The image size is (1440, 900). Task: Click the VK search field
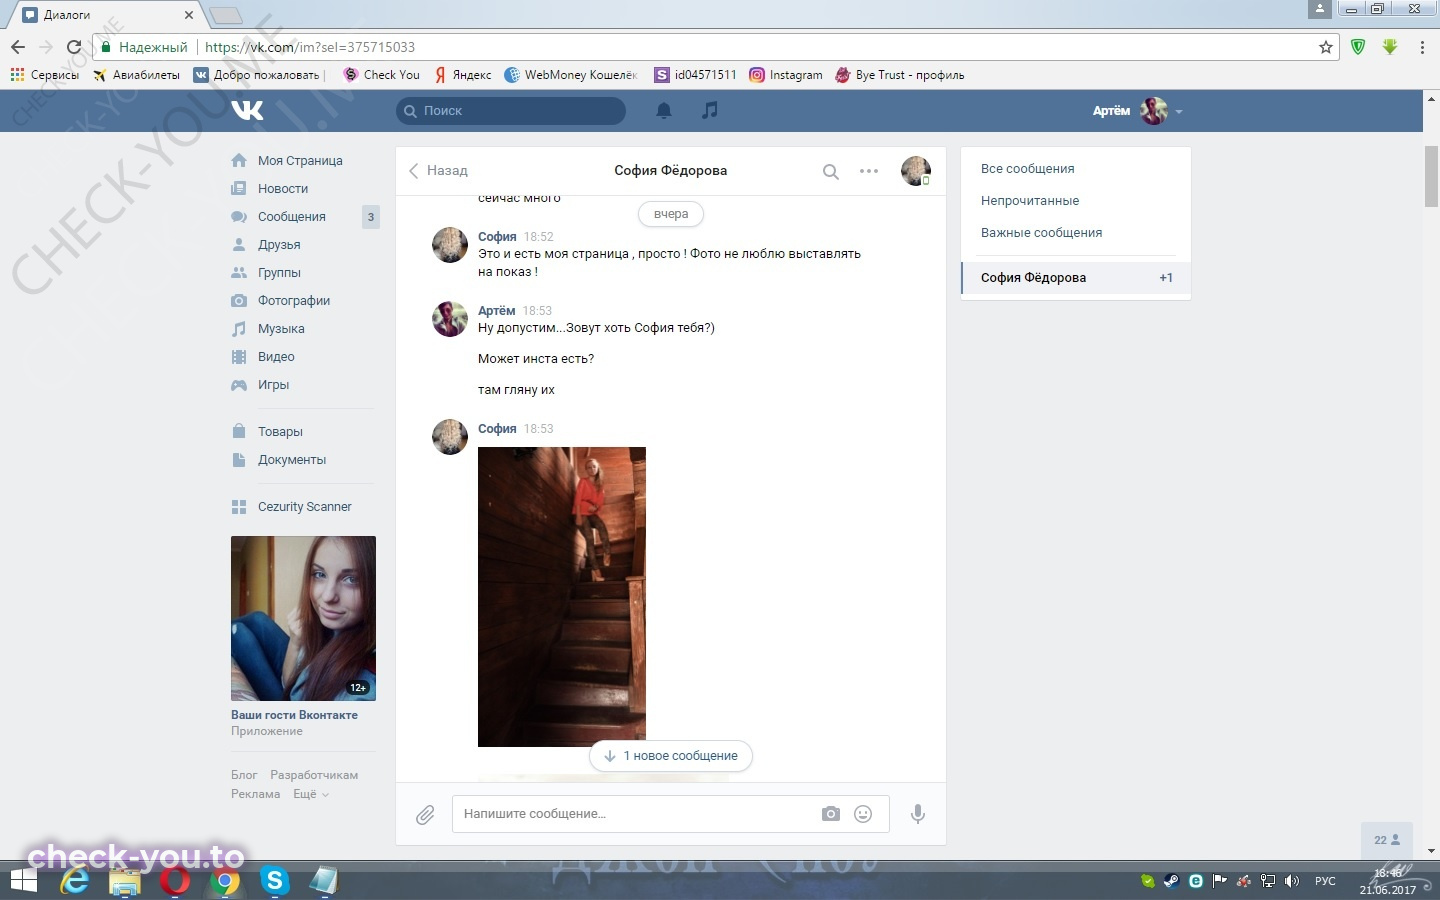(x=511, y=111)
